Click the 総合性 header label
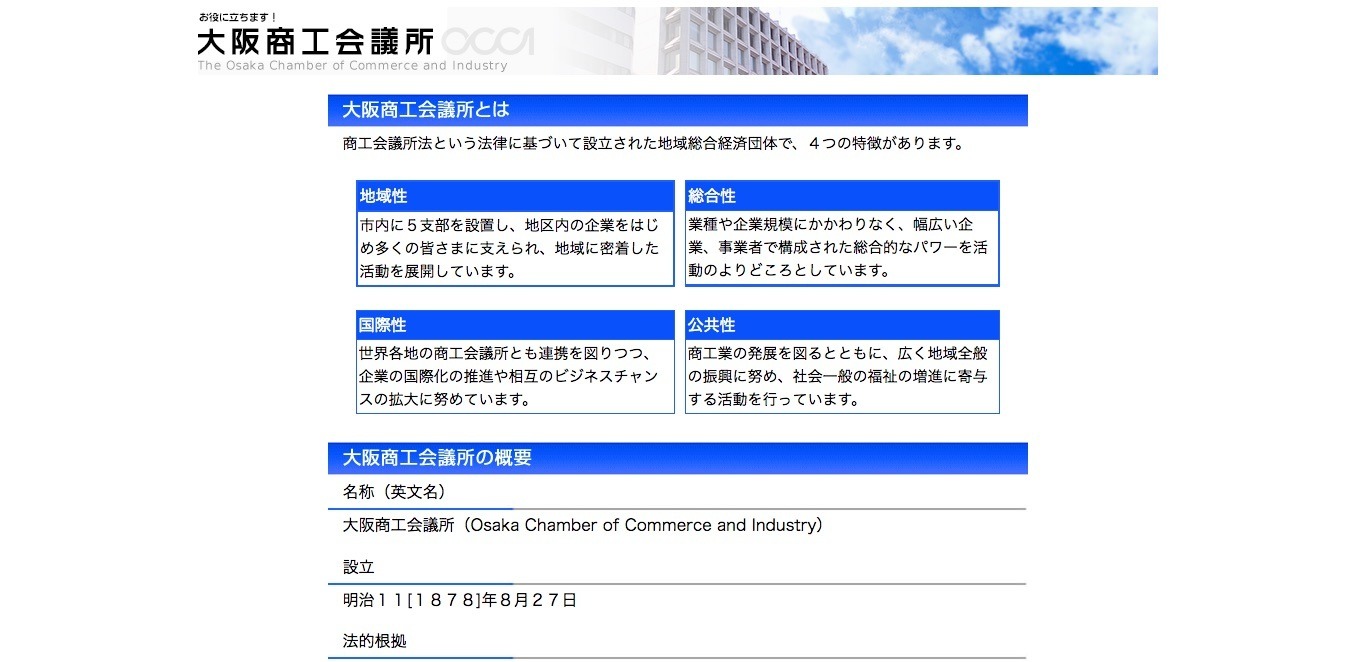The width and height of the screenshot is (1358, 662). pos(706,196)
